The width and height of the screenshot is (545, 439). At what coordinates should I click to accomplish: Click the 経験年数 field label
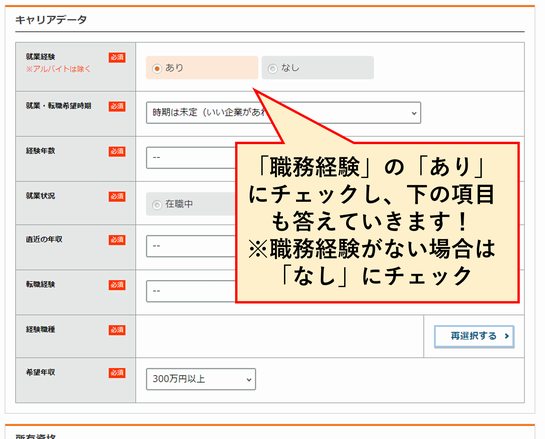[x=40, y=151]
